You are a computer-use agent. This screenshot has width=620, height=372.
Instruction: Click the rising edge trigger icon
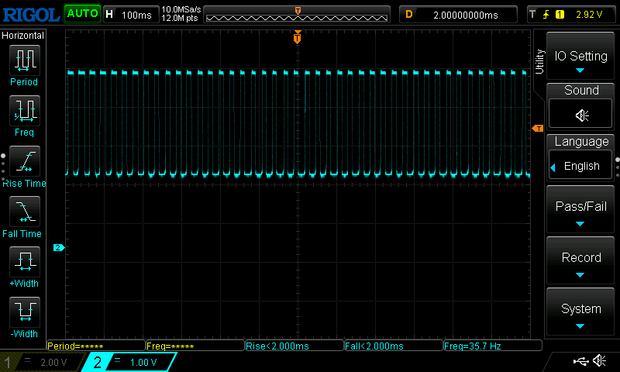coord(546,15)
